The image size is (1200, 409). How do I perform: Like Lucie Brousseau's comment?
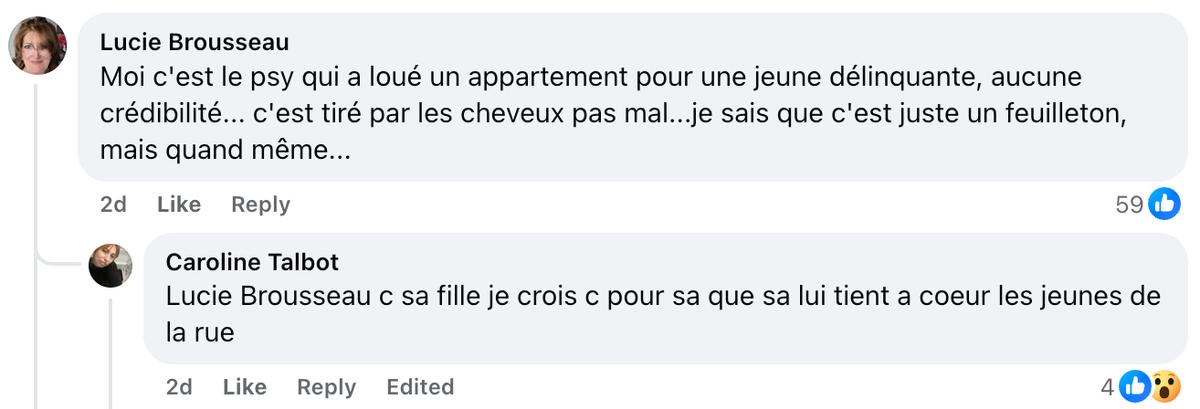179,204
